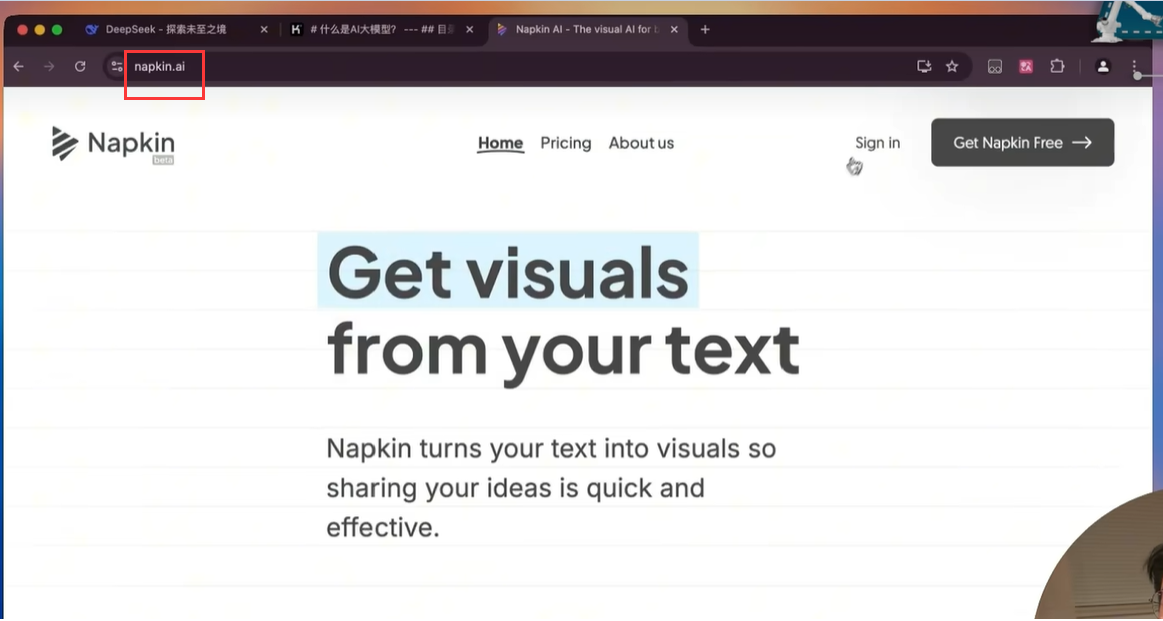The width and height of the screenshot is (1163, 621).
Task: Open the pink translate extension icon
Action: coord(1027,67)
